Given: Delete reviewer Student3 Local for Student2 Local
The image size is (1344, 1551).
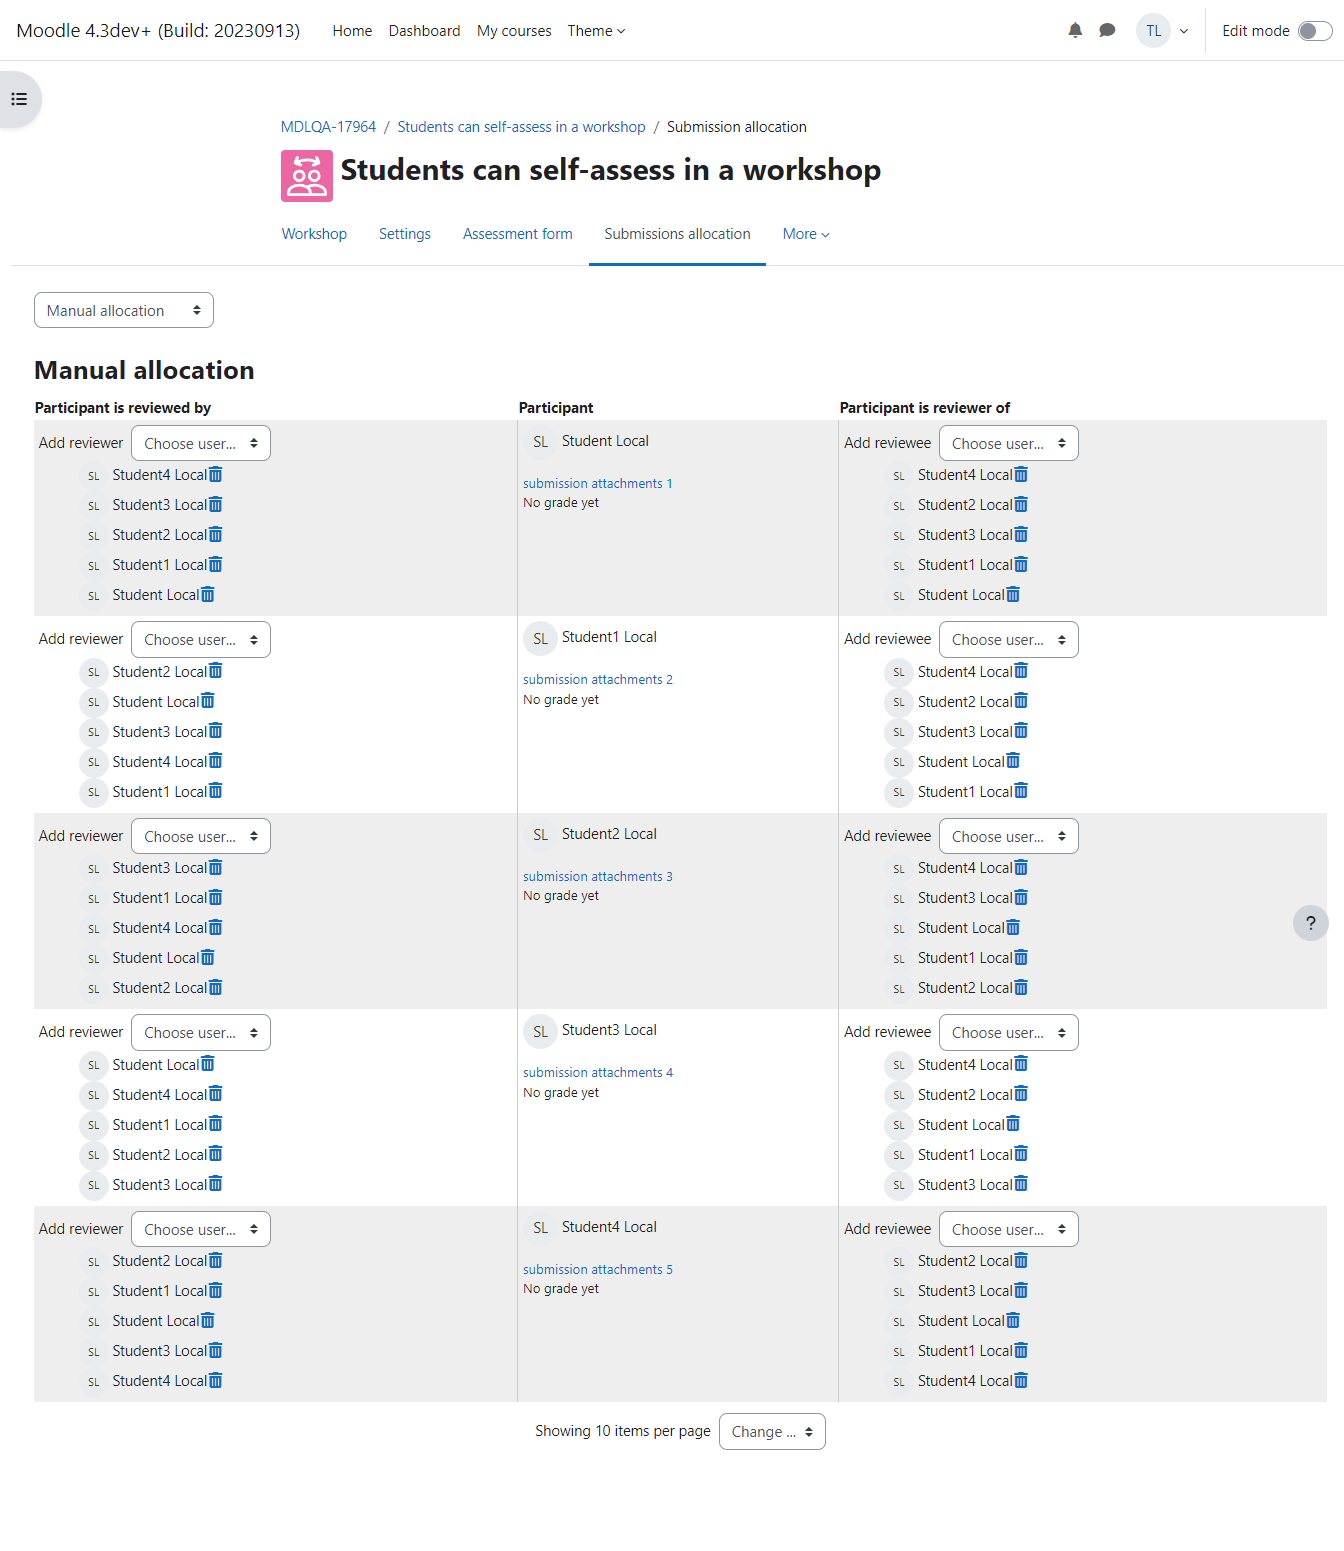Looking at the screenshot, I should click(216, 868).
